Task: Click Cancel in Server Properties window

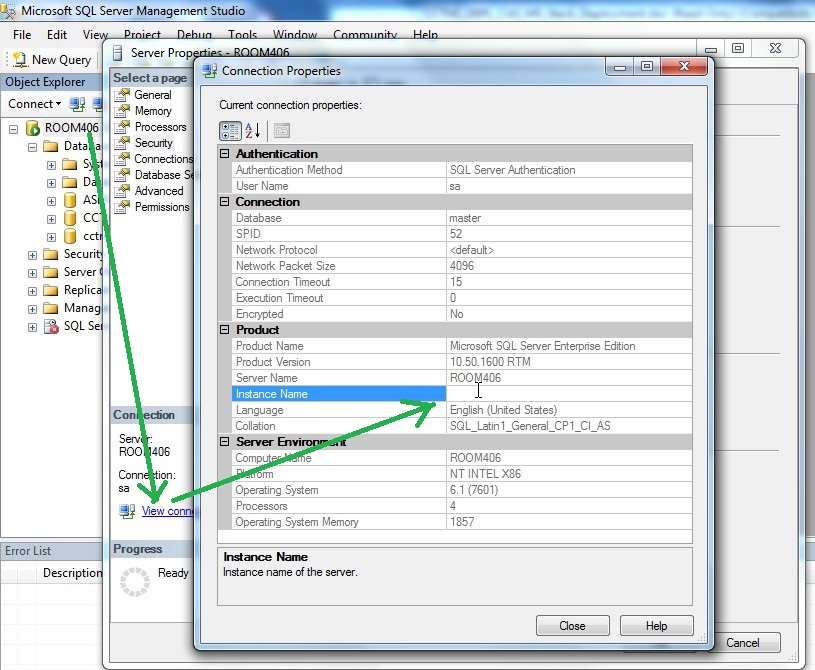Action: tap(743, 643)
